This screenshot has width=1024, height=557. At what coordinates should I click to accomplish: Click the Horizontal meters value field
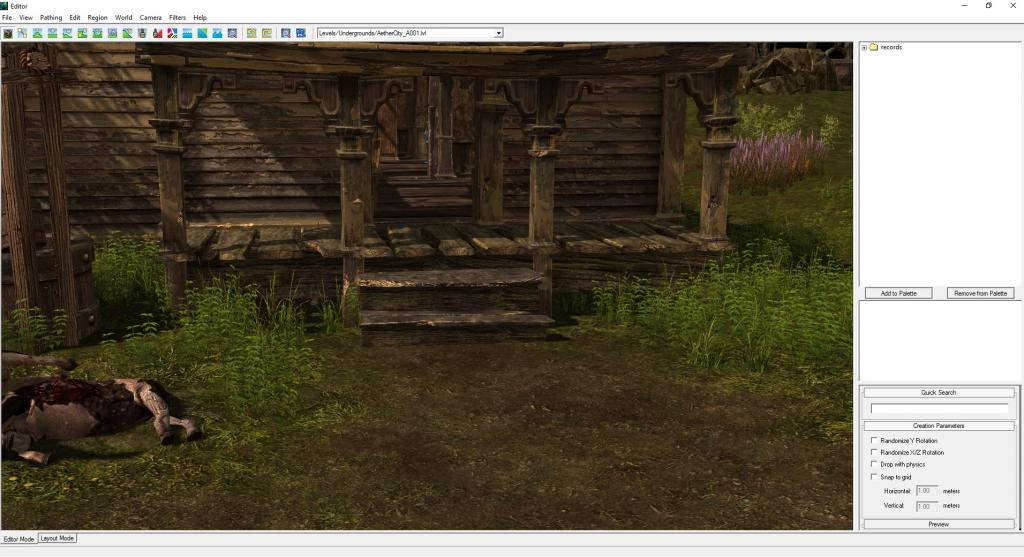pyautogui.click(x=927, y=490)
